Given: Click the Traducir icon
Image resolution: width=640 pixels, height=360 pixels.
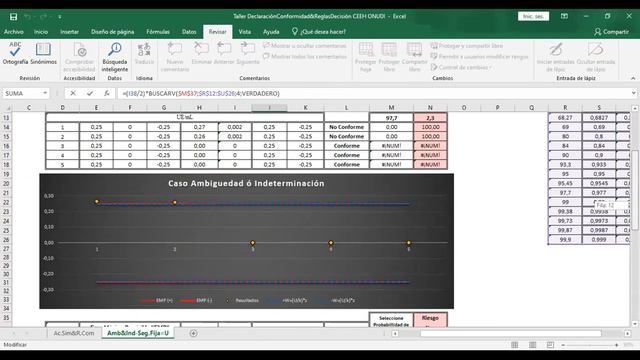Looking at the screenshot, I should pos(144,53).
